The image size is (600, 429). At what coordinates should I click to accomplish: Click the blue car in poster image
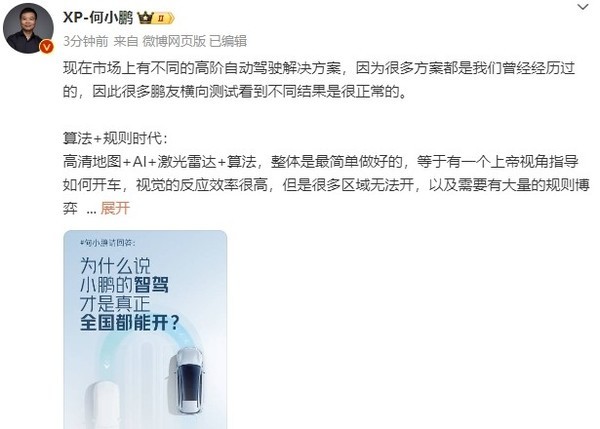click(x=189, y=380)
